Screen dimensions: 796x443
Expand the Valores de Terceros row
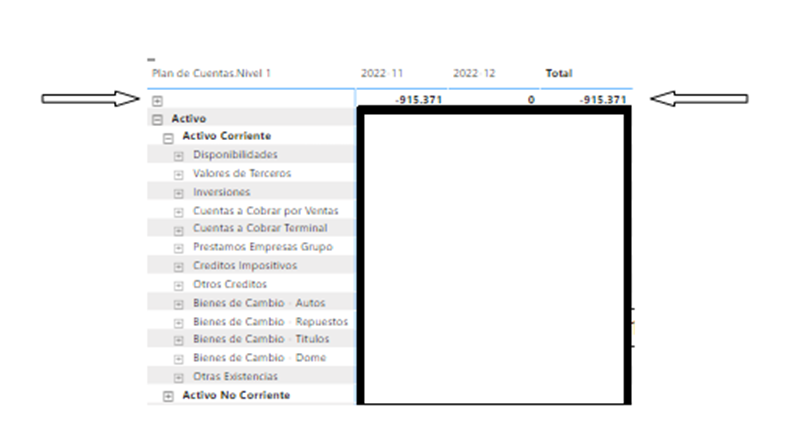tap(178, 175)
